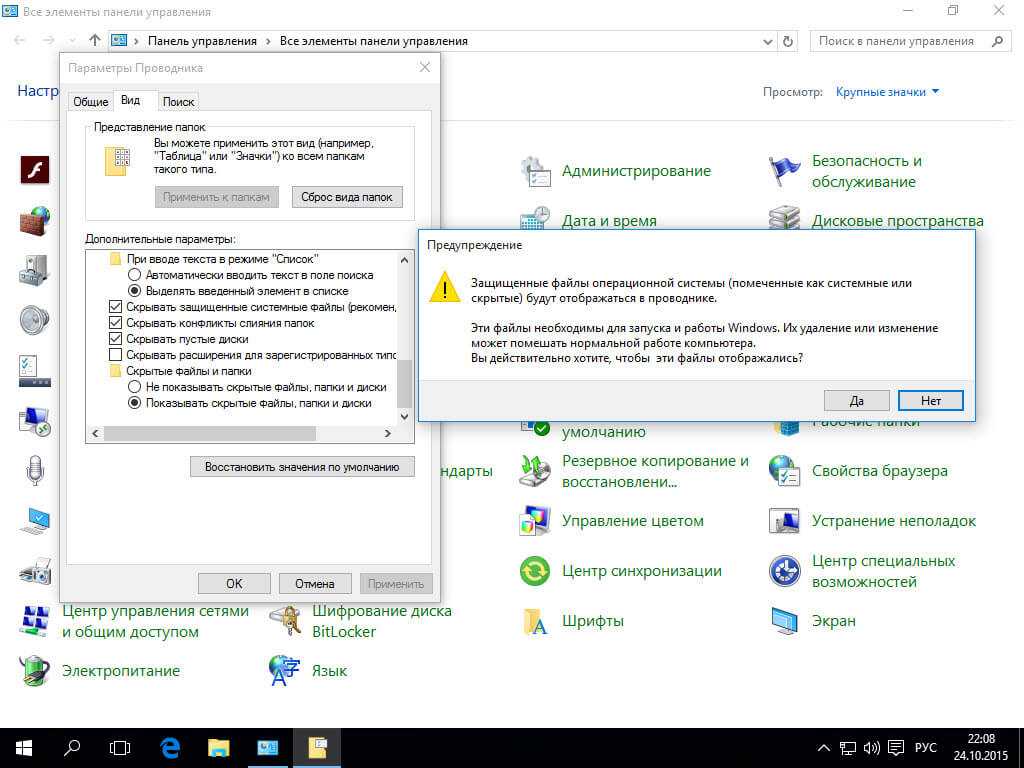This screenshot has width=1024, height=768.
Task: Confirm the warning with Да button
Action: click(x=856, y=400)
